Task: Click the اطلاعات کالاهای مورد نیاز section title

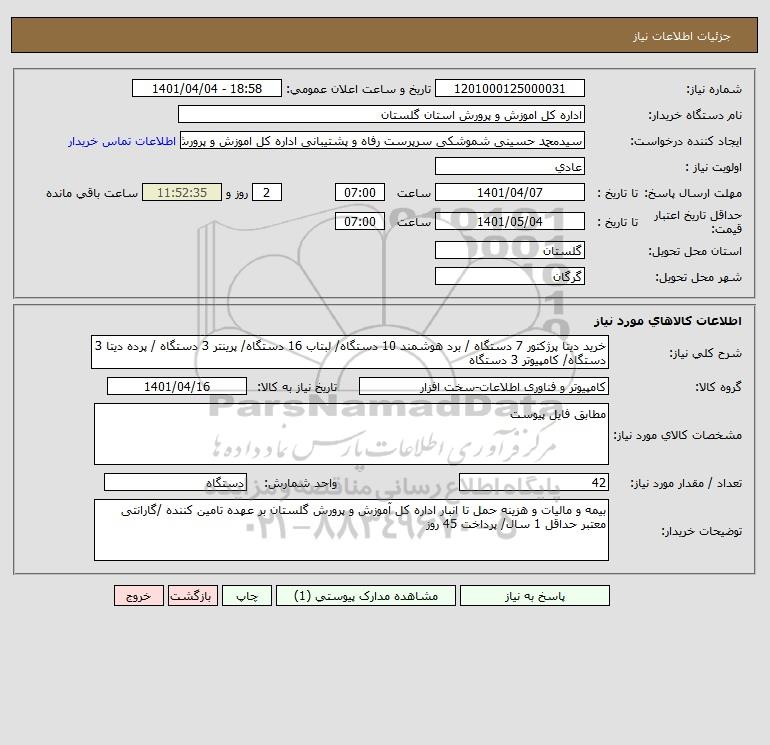Action: click(668, 321)
